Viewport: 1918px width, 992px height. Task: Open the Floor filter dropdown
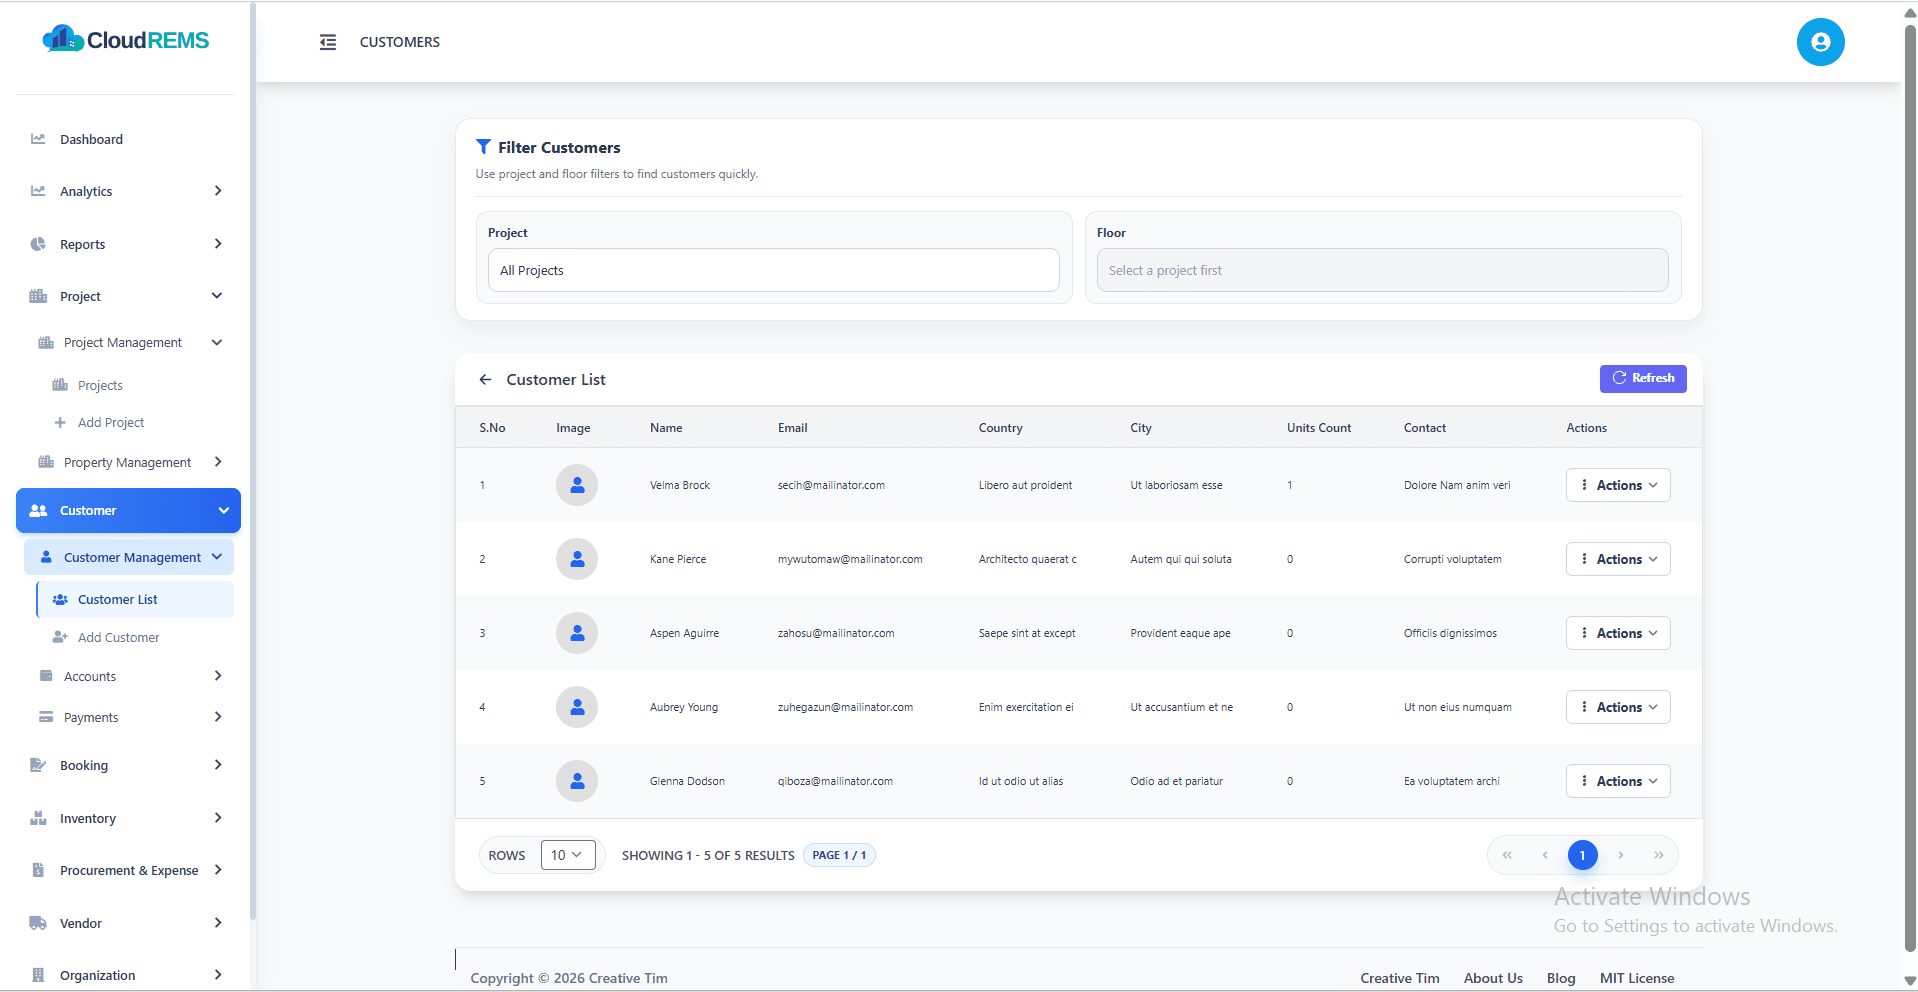1382,270
